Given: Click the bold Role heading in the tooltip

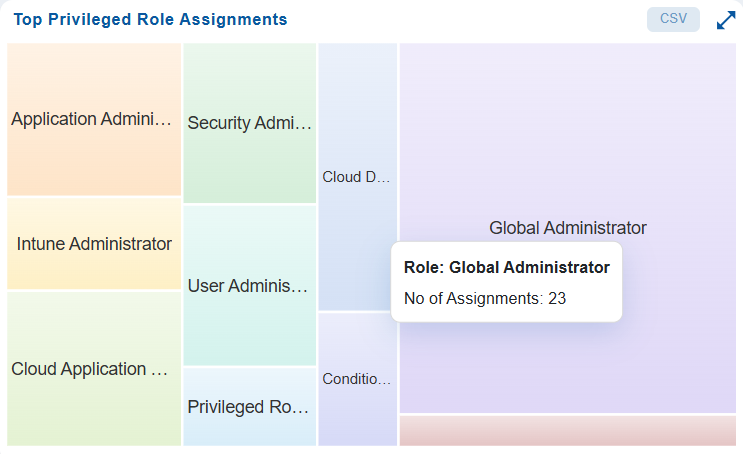Looking at the screenshot, I should [506, 268].
